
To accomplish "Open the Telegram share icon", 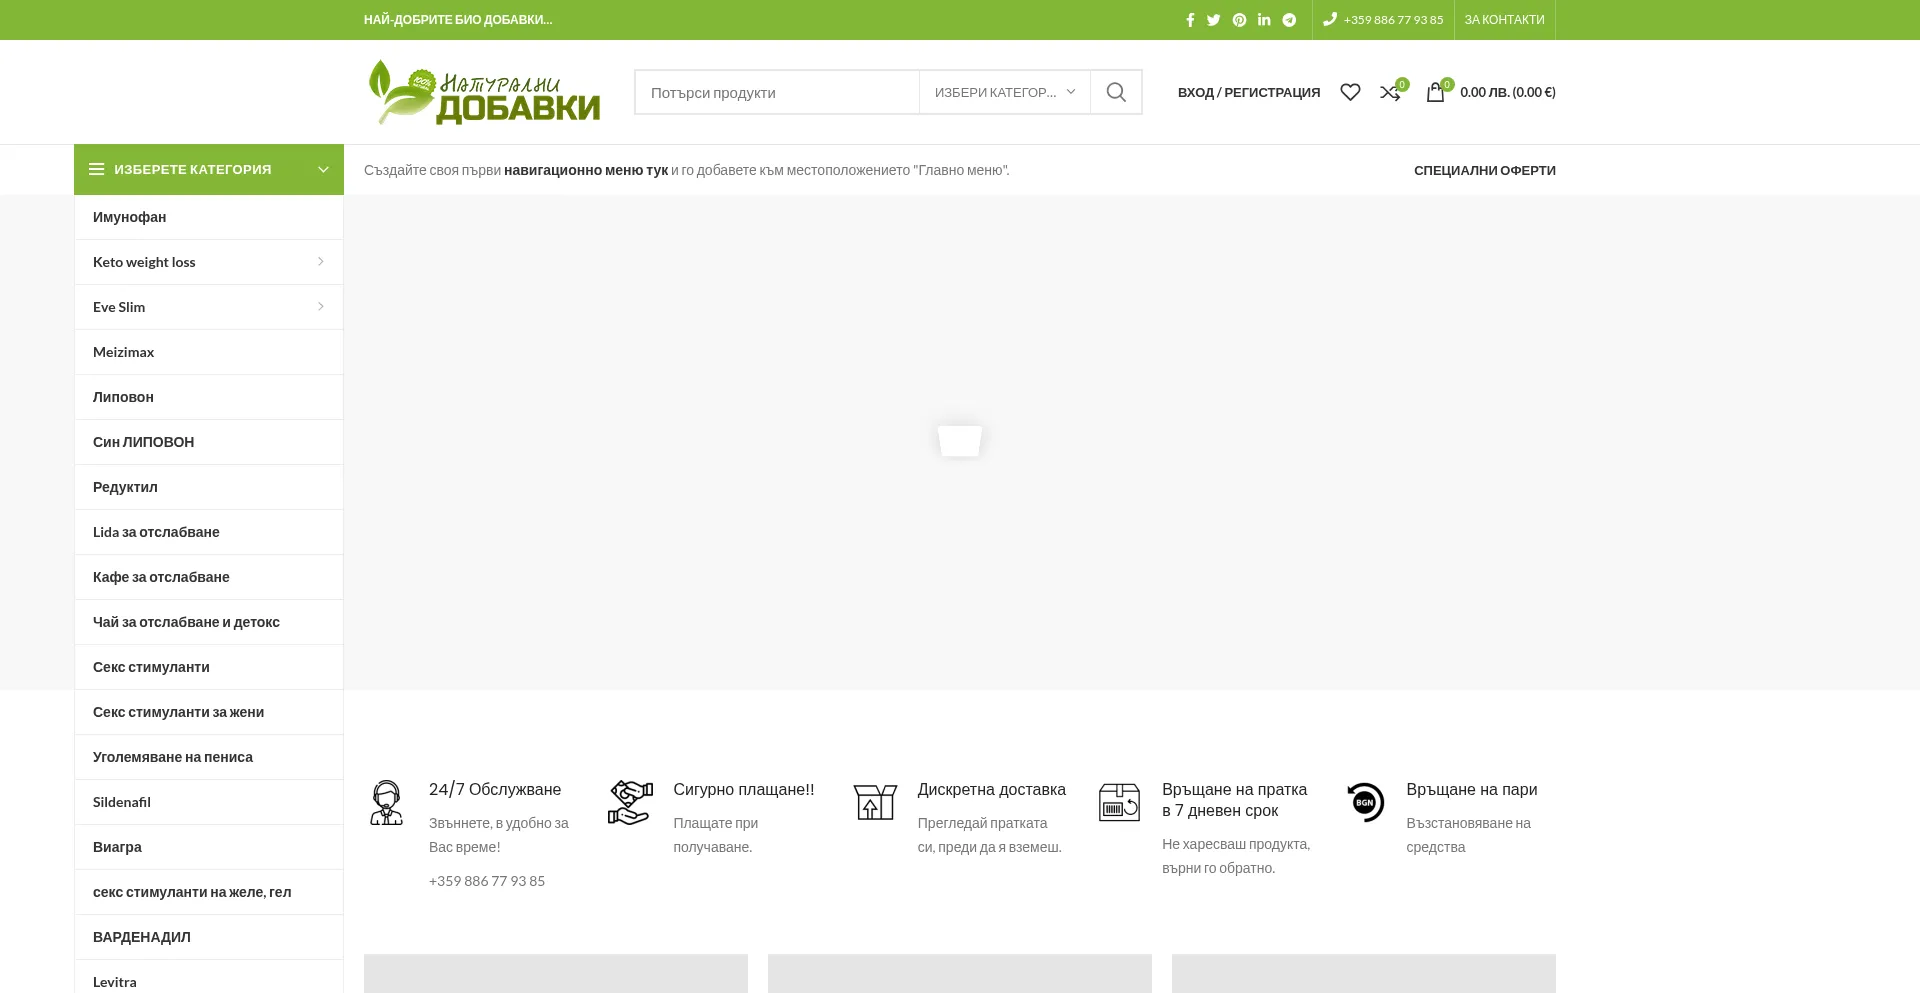I will 1290,20.
